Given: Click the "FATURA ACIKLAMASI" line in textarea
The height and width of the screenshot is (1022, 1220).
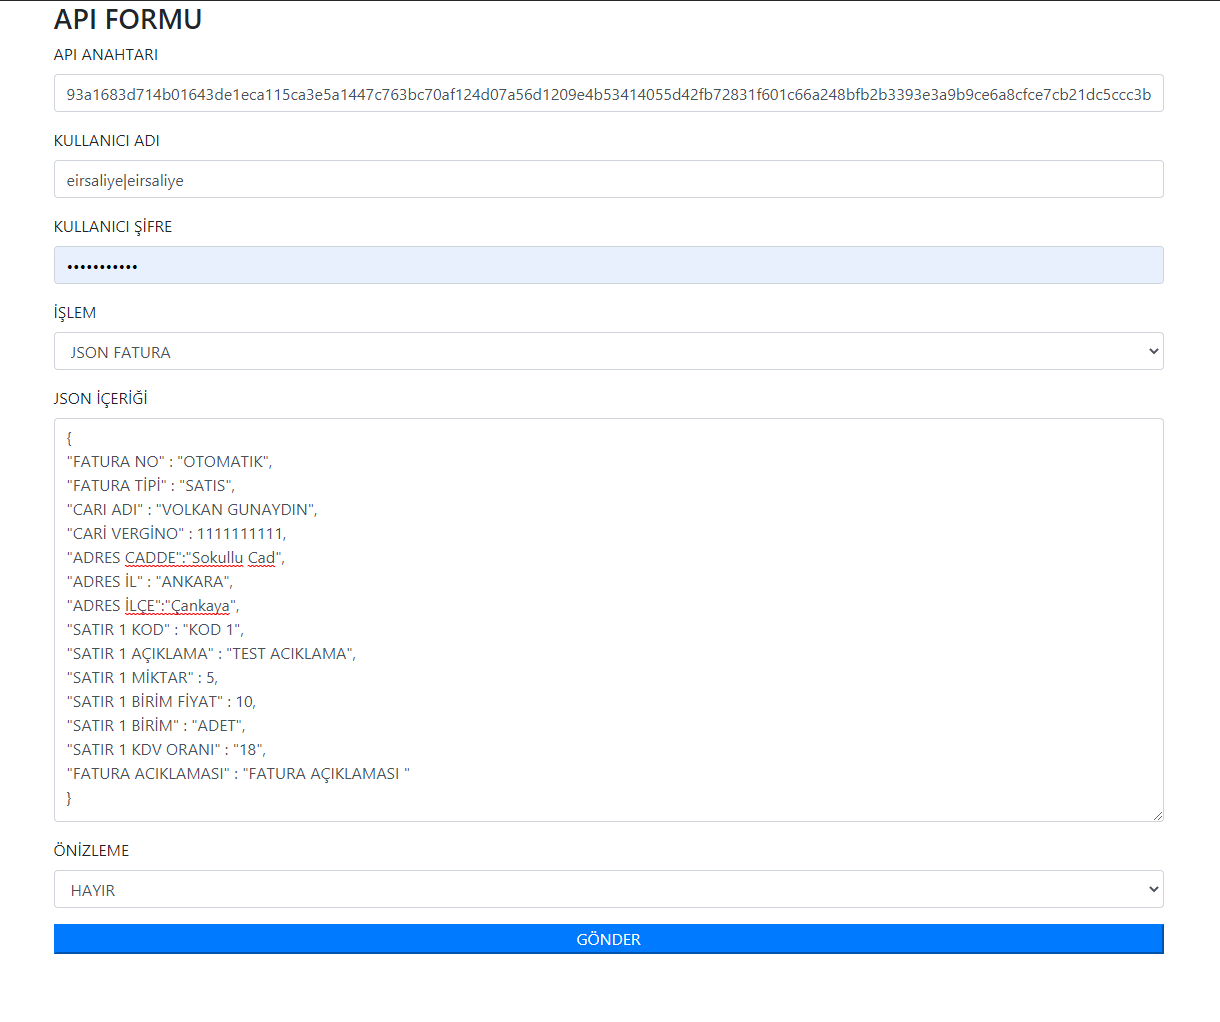Looking at the screenshot, I should (238, 774).
